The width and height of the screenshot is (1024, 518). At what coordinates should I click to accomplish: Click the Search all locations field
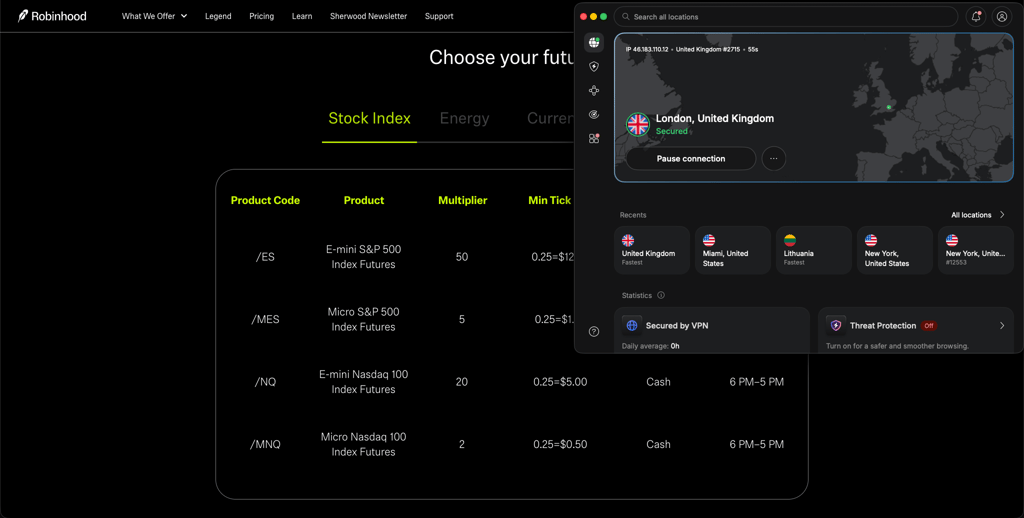point(786,17)
